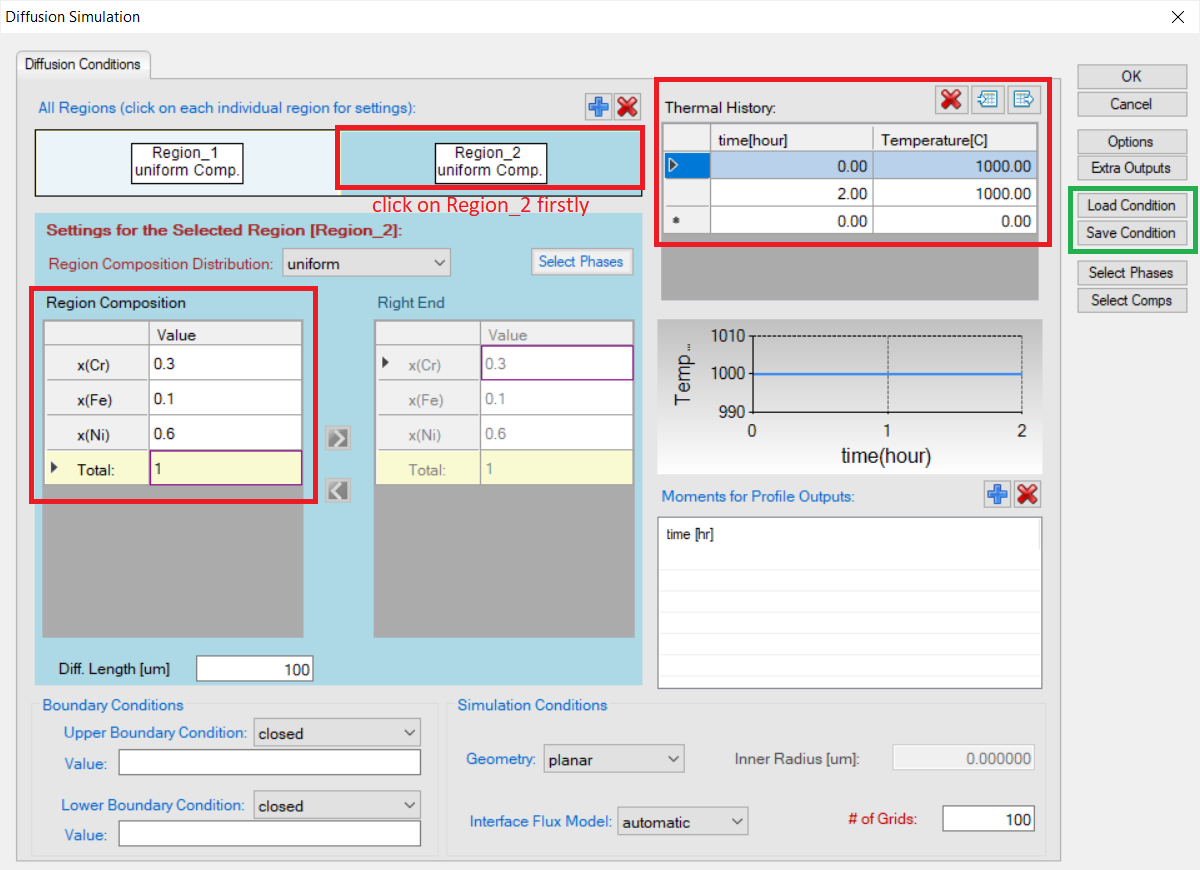1200x870 pixels.
Task: Add a profile output moment with the plus icon
Action: [x=997, y=494]
